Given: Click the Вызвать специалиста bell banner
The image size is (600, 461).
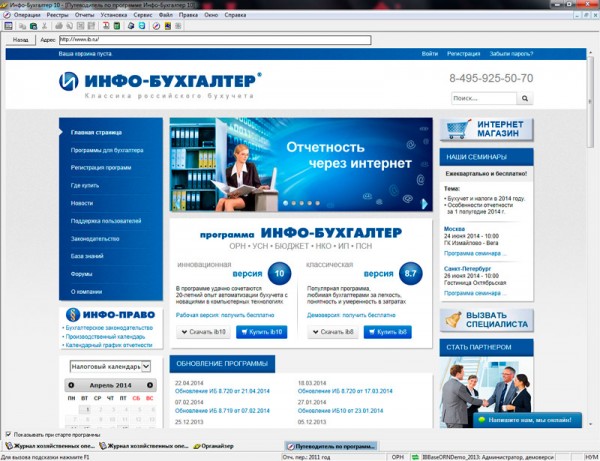Looking at the screenshot, I should coord(486,320).
